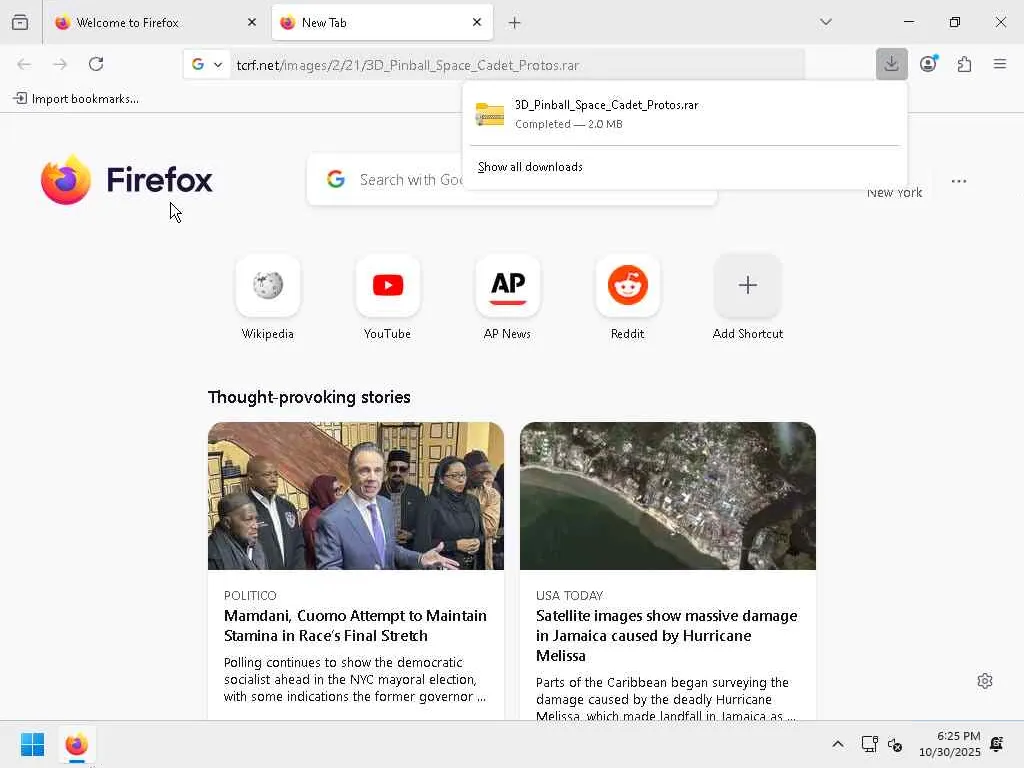
Task: Open the clock and date in the taskbar
Action: [x=950, y=744]
